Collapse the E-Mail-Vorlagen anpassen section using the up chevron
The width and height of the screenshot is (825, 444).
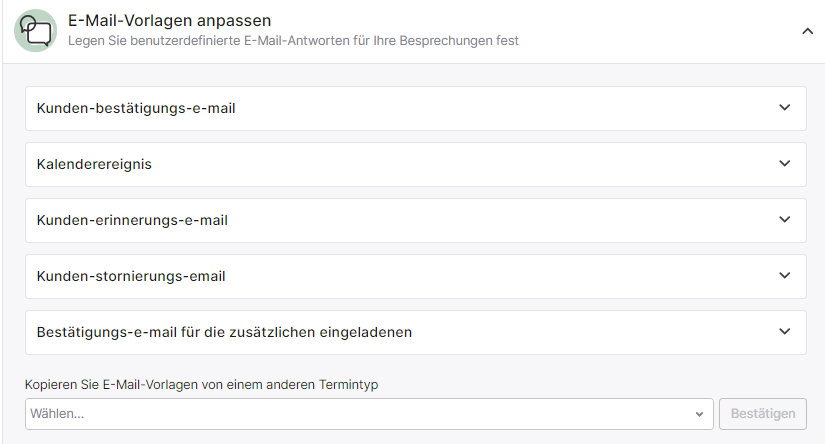click(x=807, y=32)
